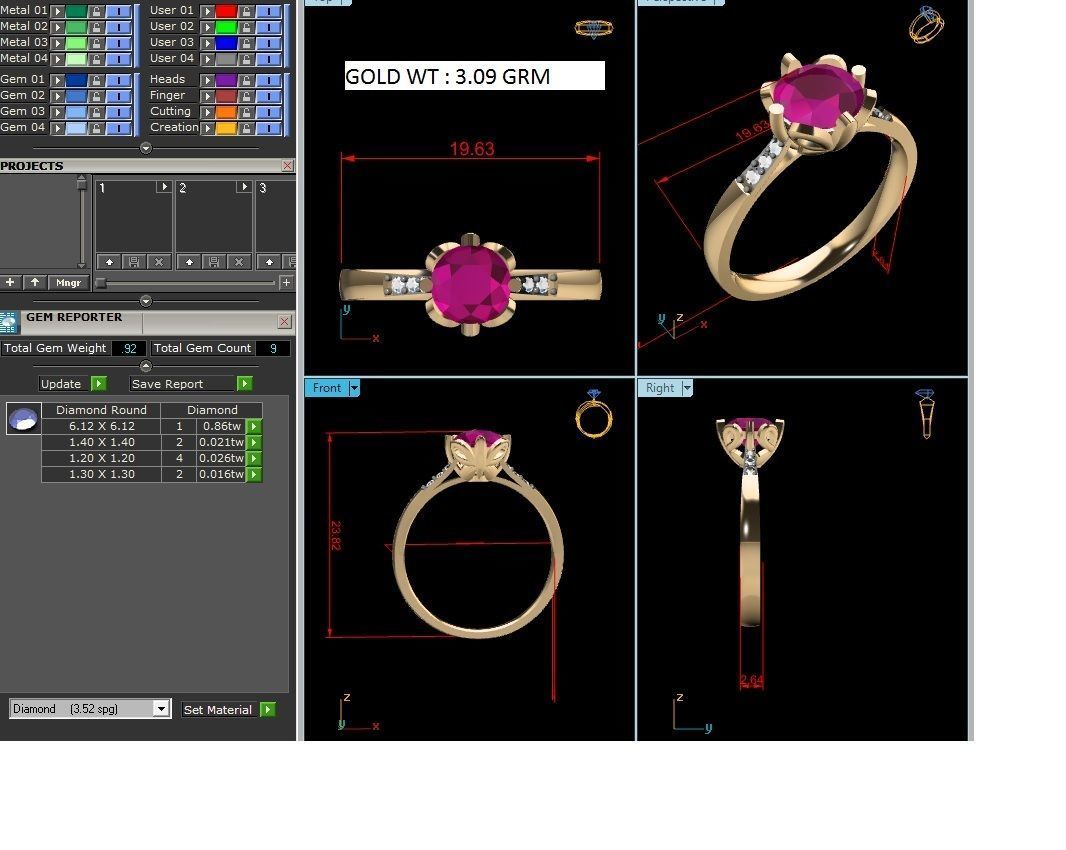Screen dimensions: 1066x850
Task: Toggle visibility of the User 03 layer
Action: (269, 43)
